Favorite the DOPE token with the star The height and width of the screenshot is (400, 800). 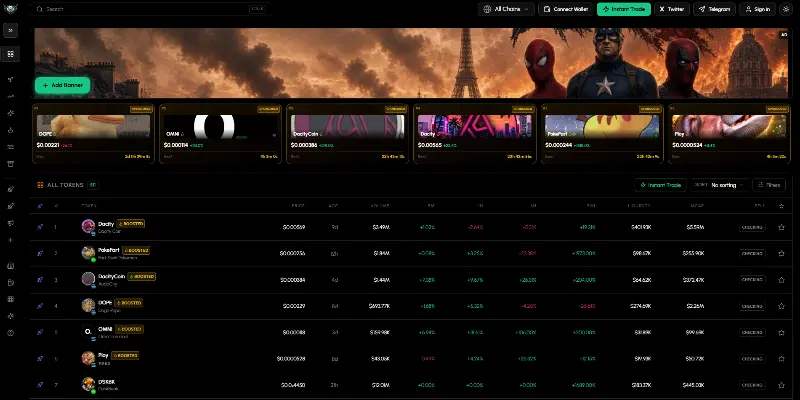tap(781, 306)
